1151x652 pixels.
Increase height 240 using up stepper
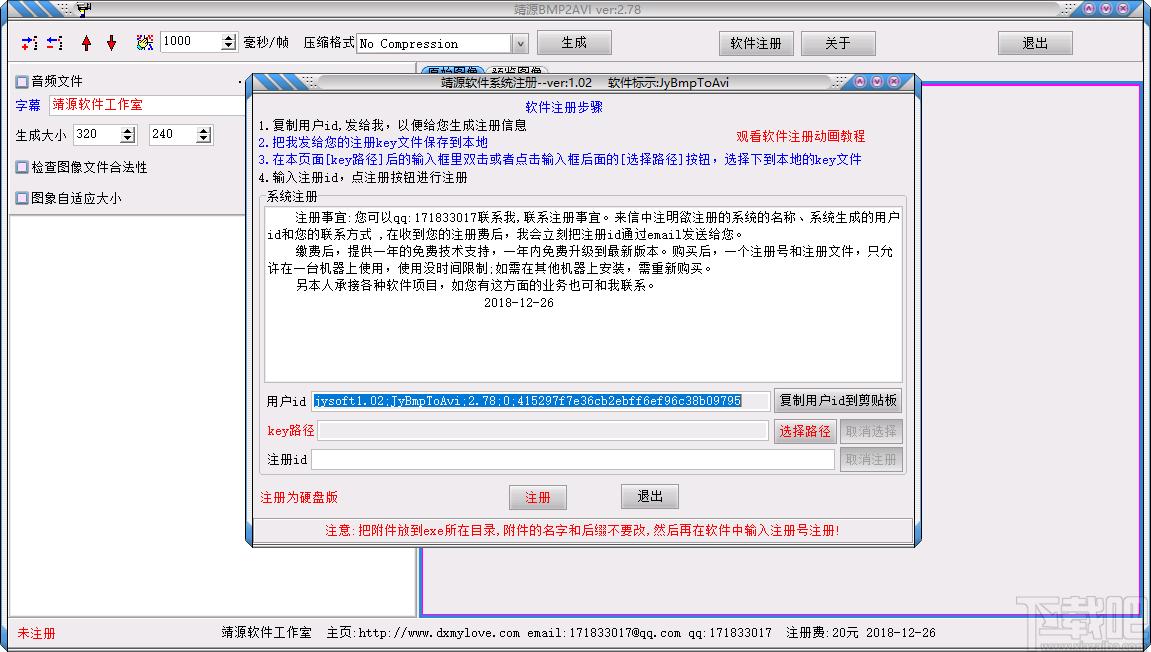[204, 131]
